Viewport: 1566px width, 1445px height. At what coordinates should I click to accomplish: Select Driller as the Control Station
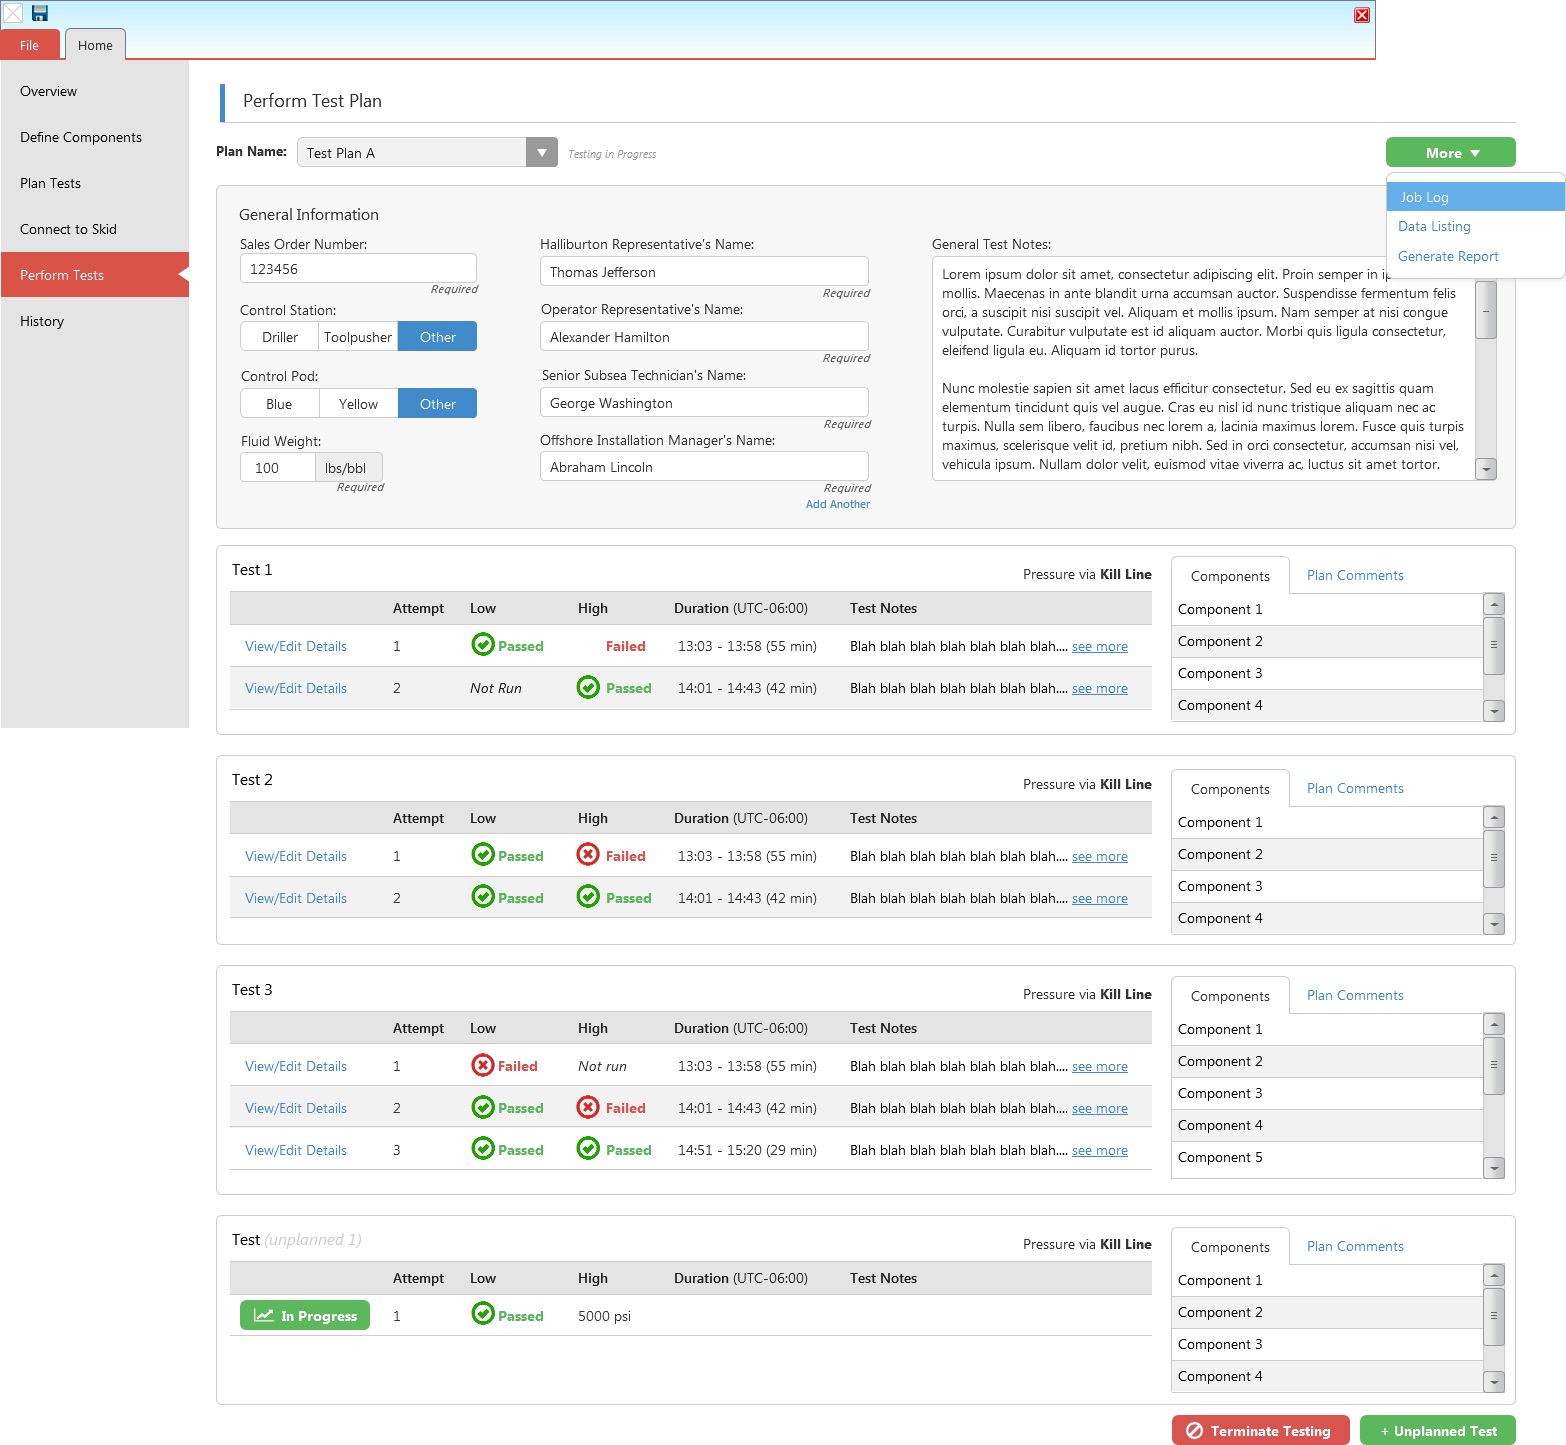click(280, 337)
